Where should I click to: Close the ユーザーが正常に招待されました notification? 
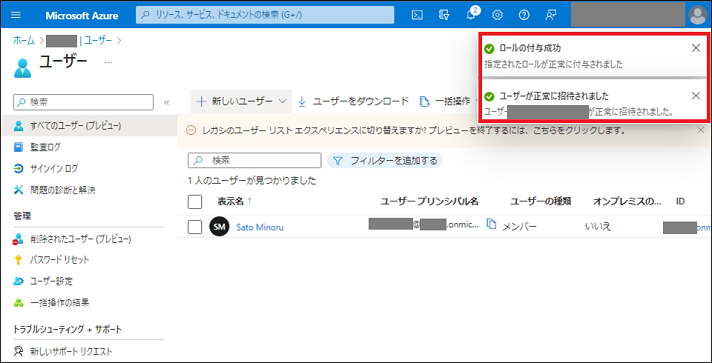[x=696, y=95]
